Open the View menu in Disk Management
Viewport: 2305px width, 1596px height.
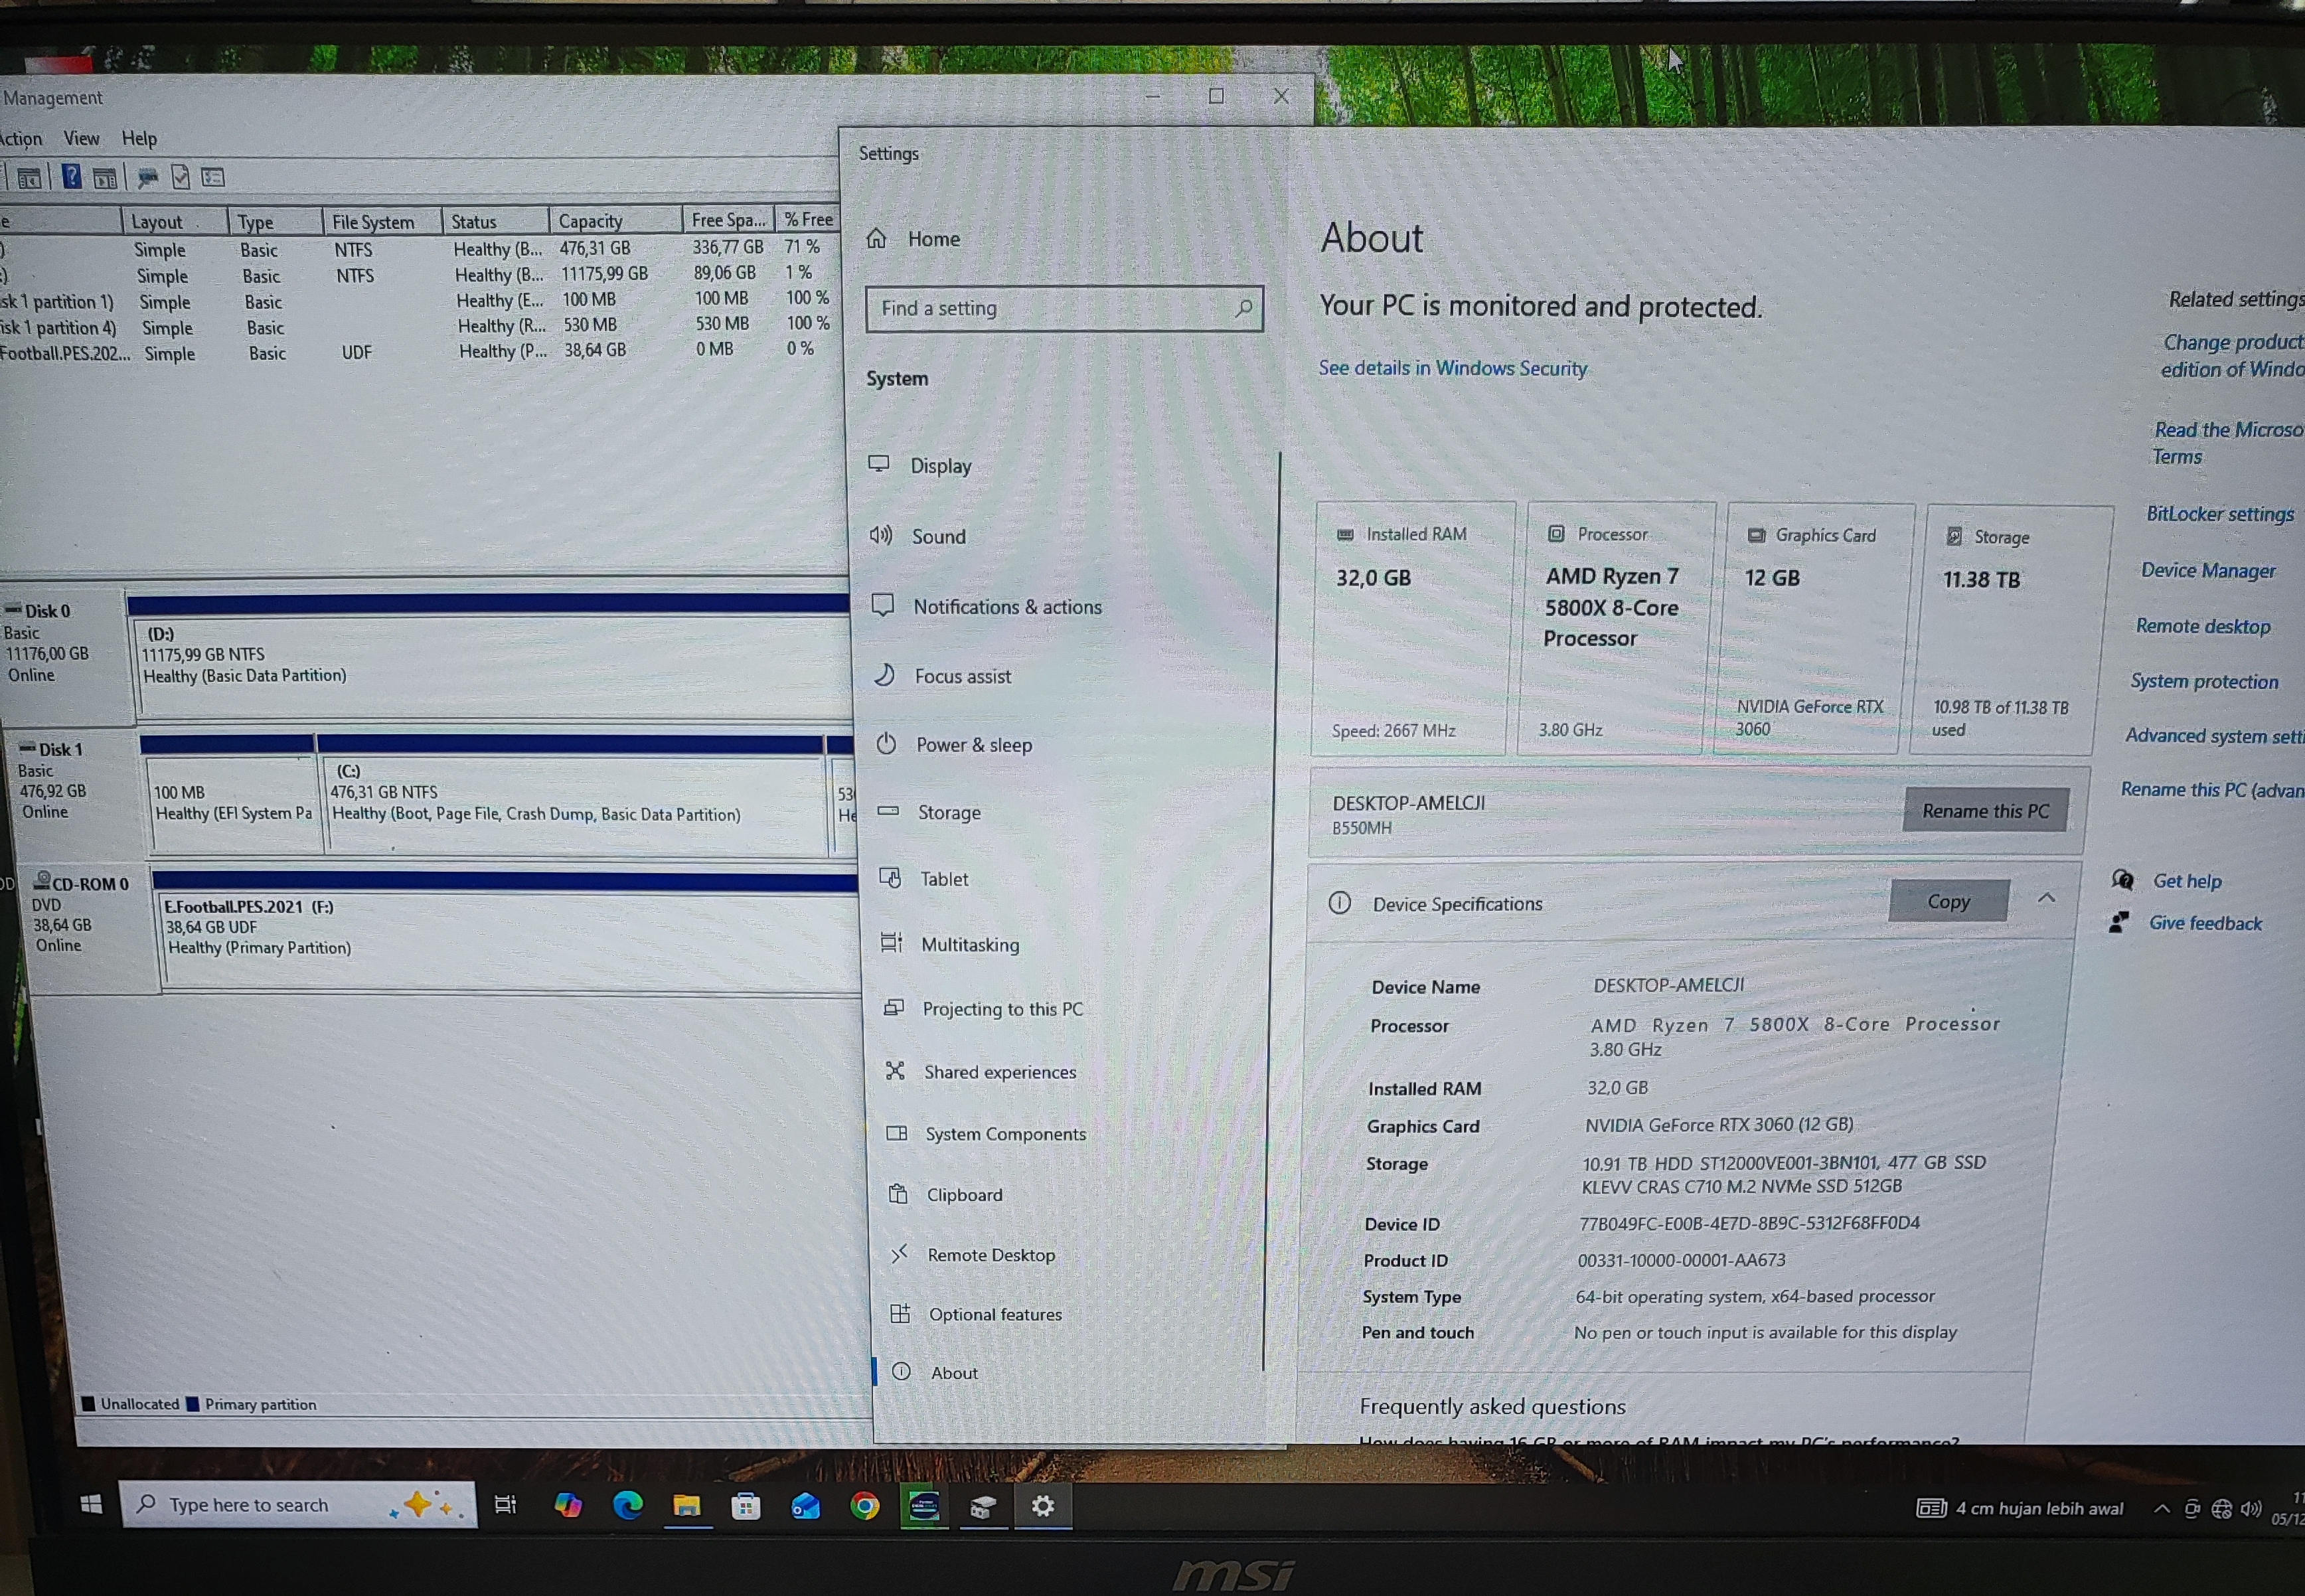(81, 138)
